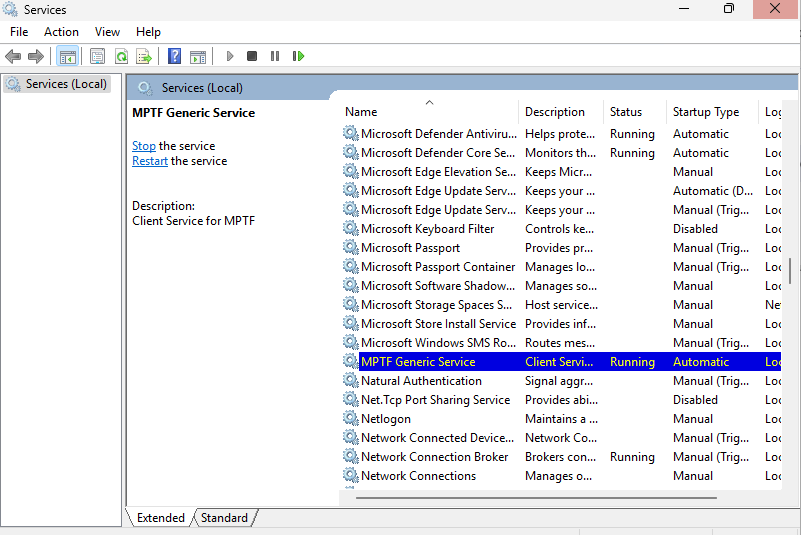Sort by Status column header
801x535 pixels.
(626, 112)
